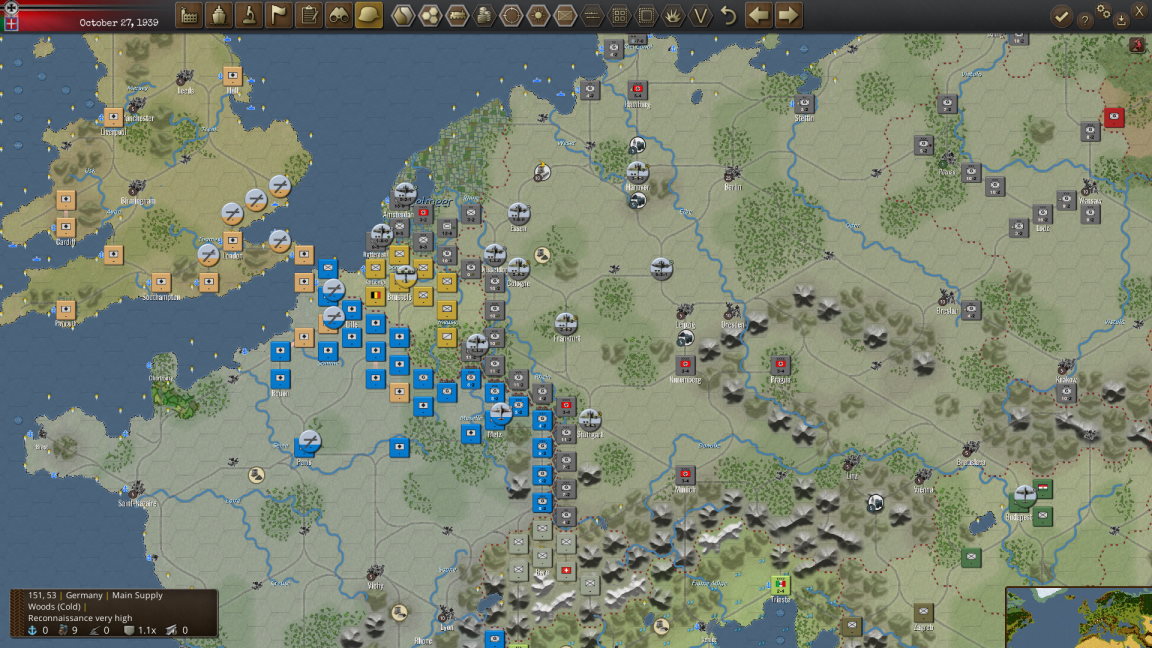Screen dimensions: 1152x648
Task: Toggle the railway train overlay
Action: 457,15
